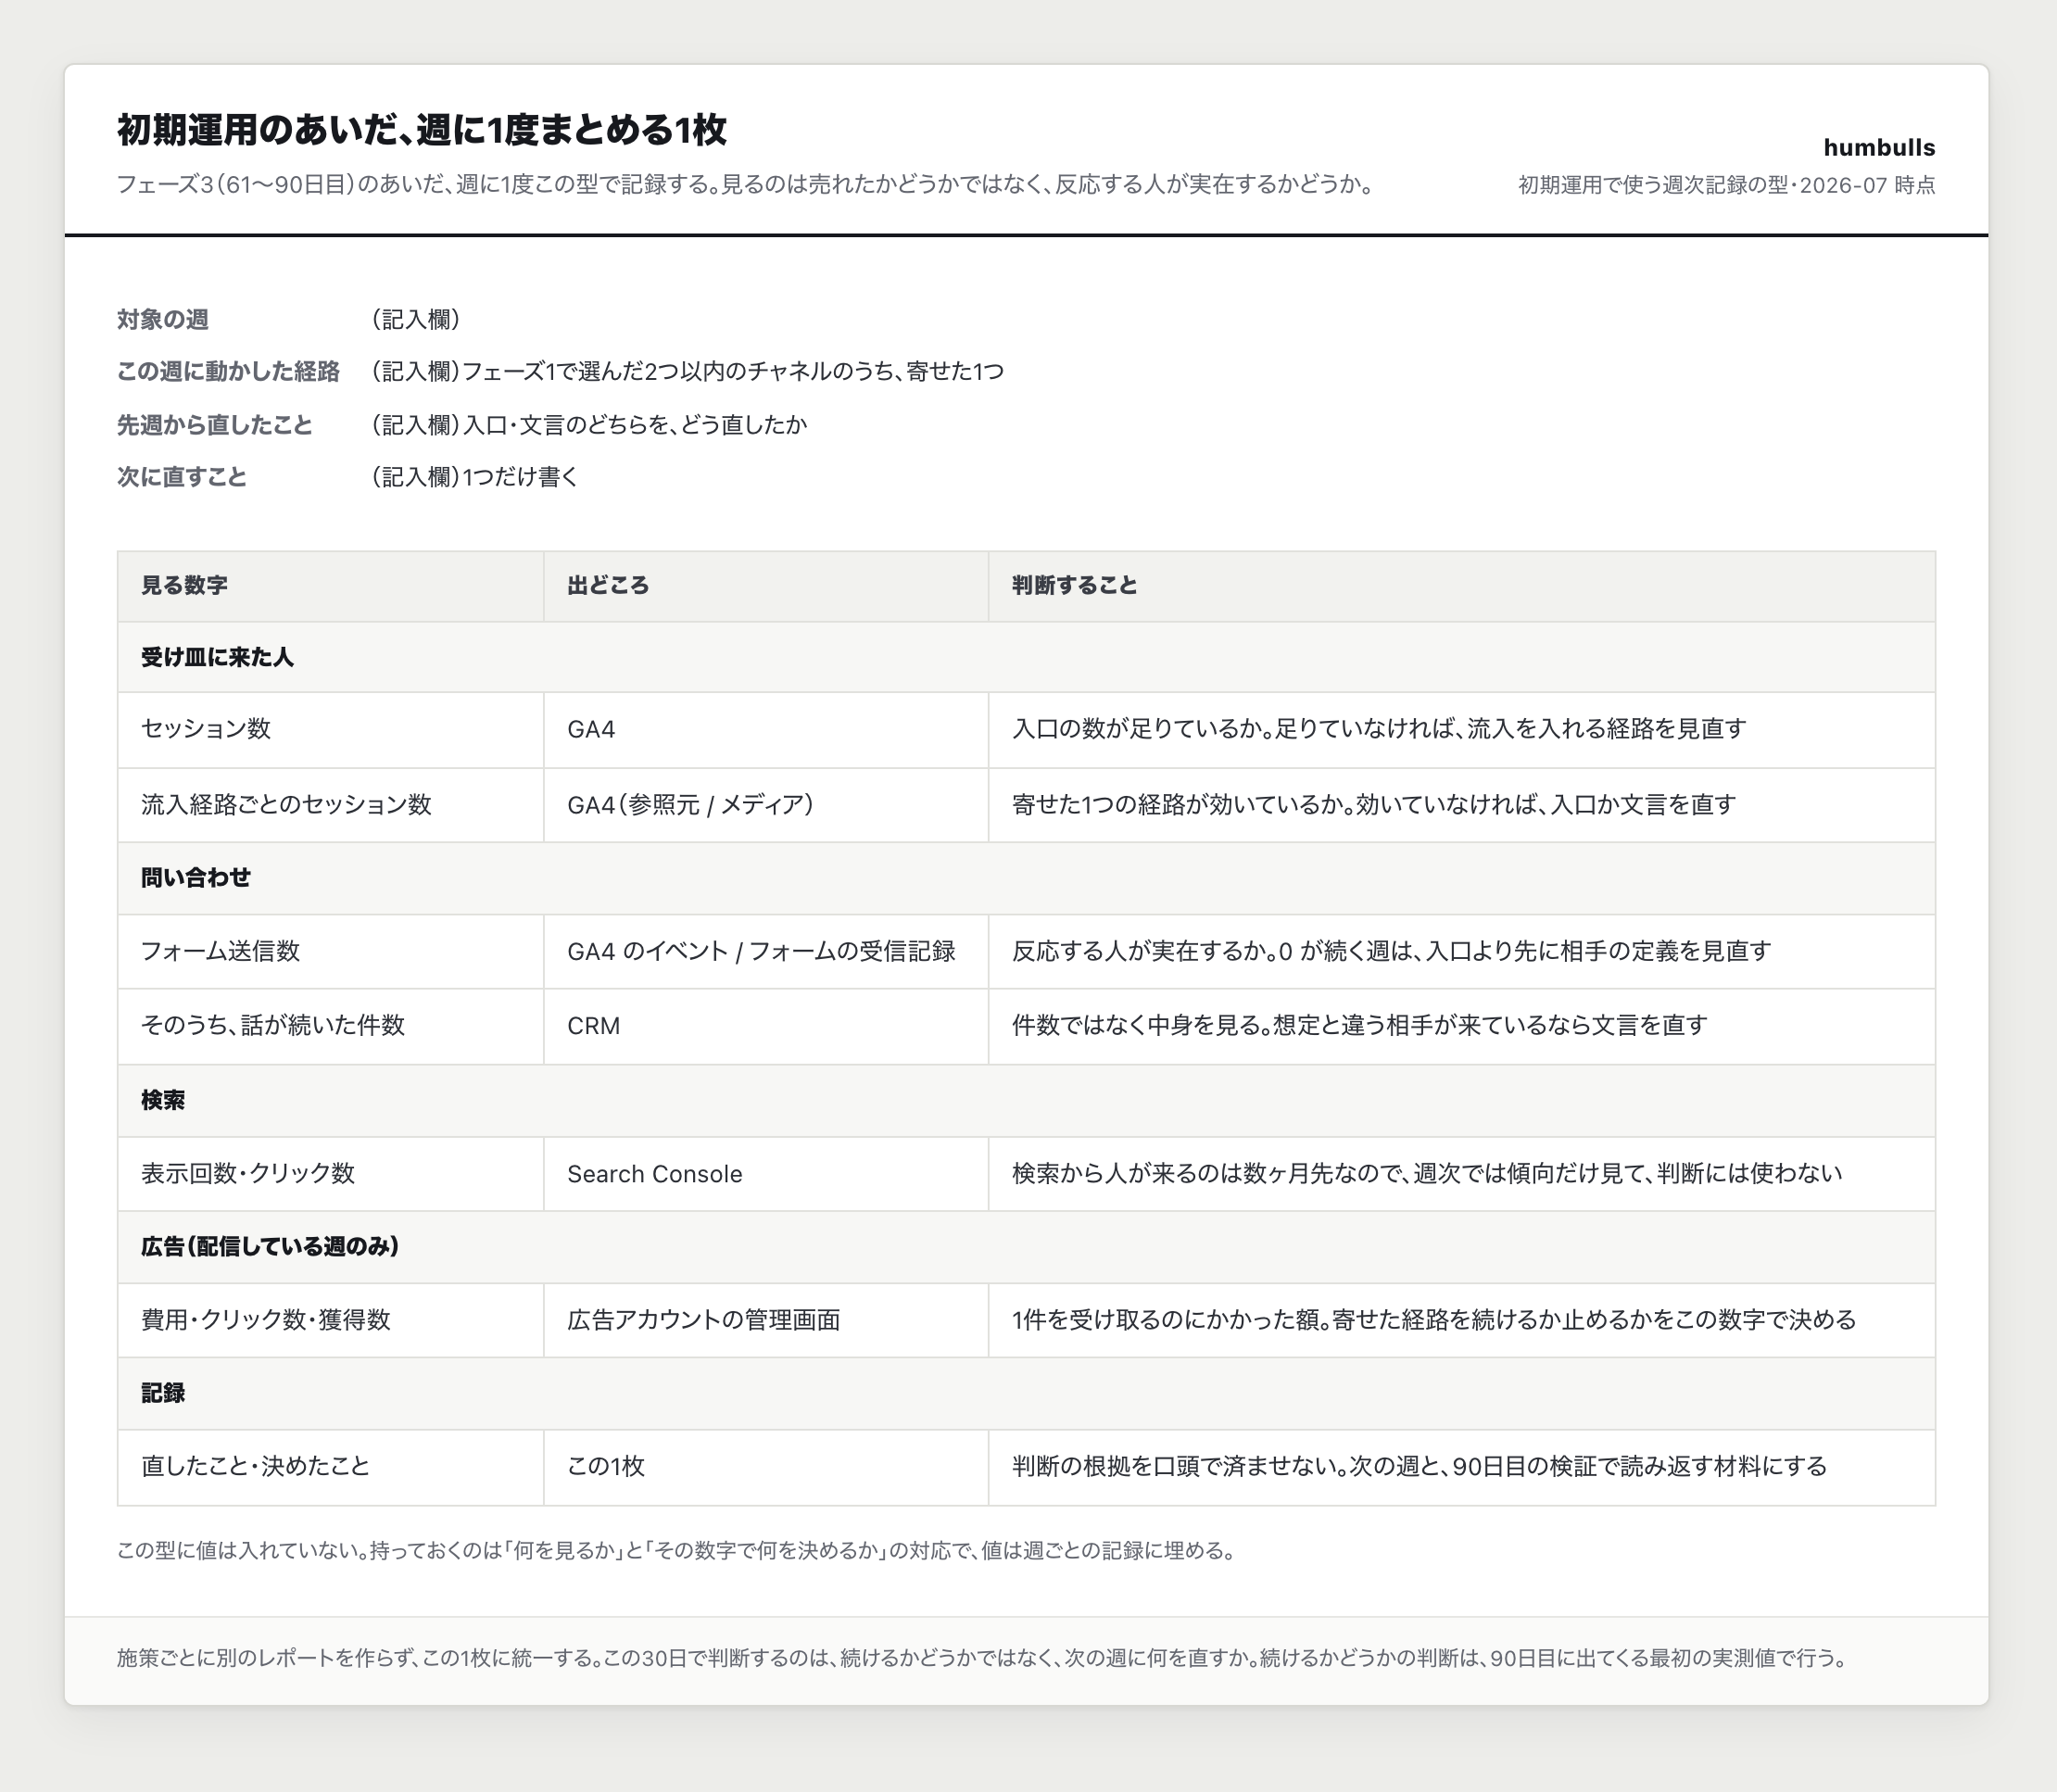Click the judgment text starting 検索から人が来るのは
The image size is (2057, 1792).
coord(1427,1174)
